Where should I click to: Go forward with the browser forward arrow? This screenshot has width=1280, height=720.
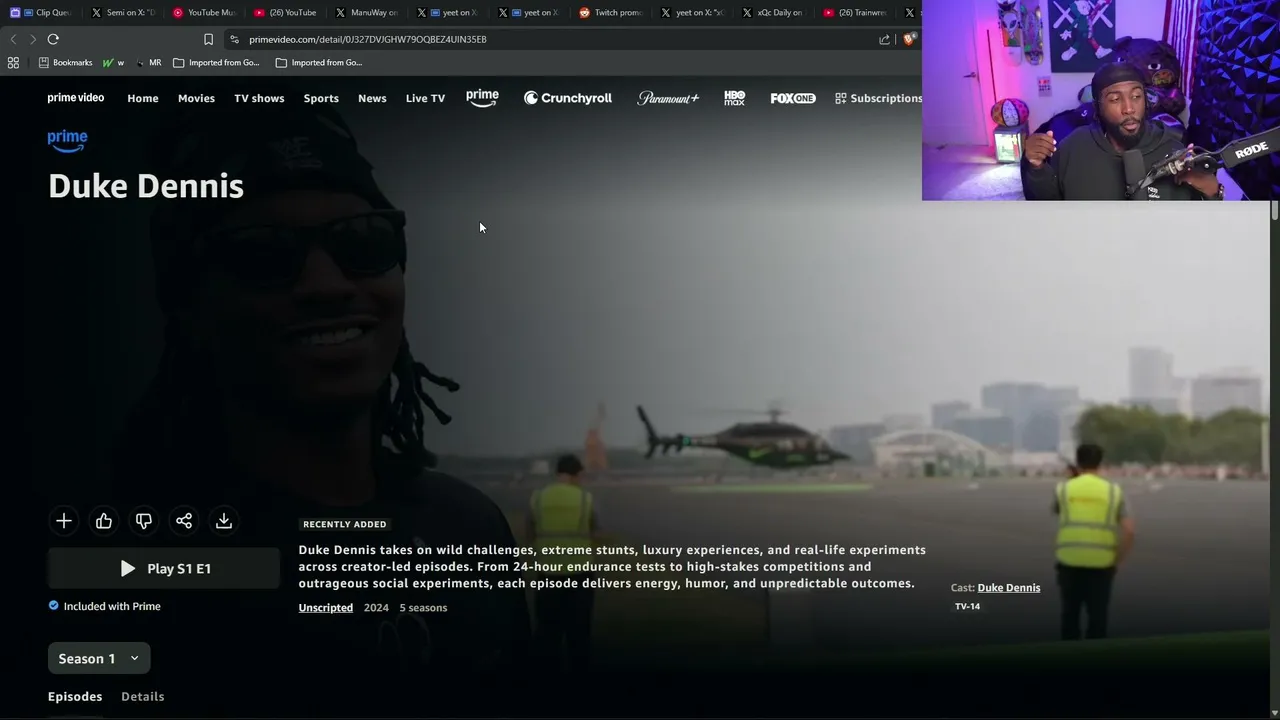(x=32, y=39)
